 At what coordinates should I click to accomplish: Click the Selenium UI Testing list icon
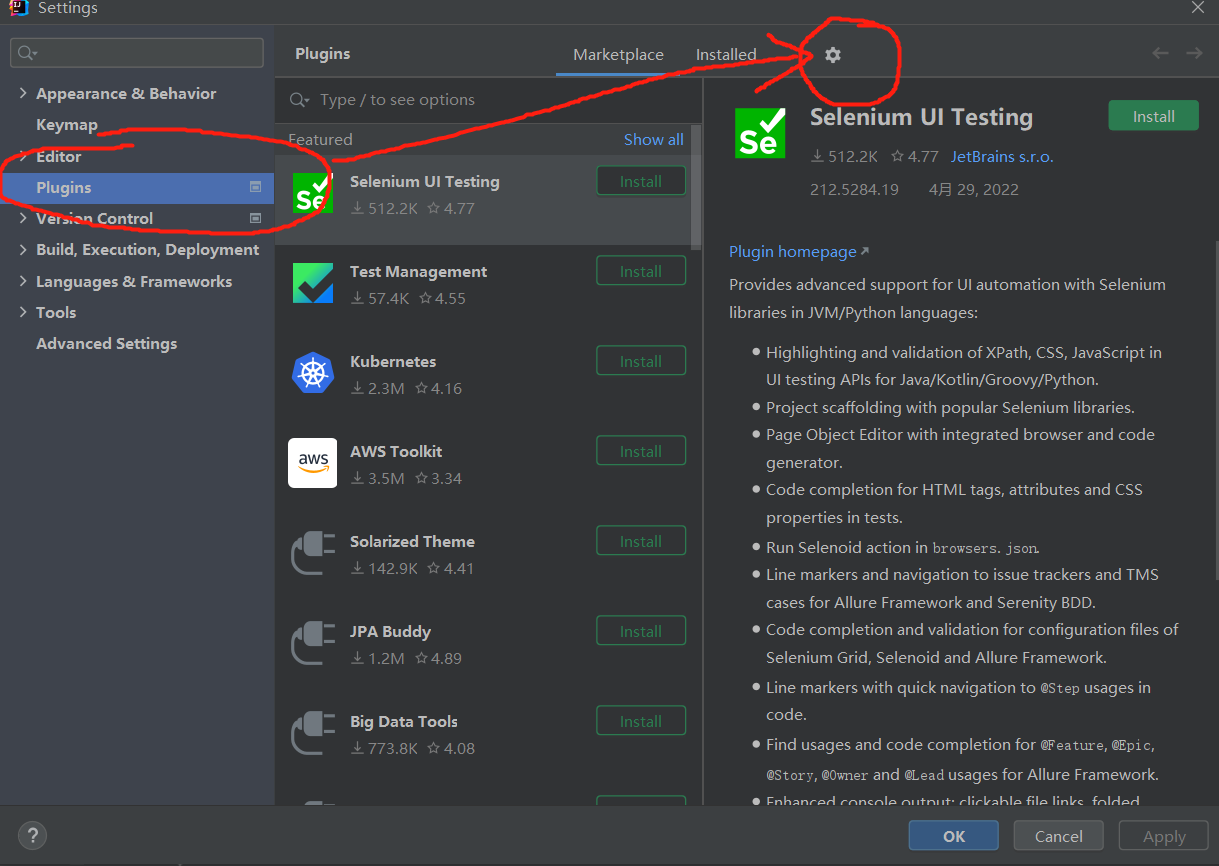[312, 193]
